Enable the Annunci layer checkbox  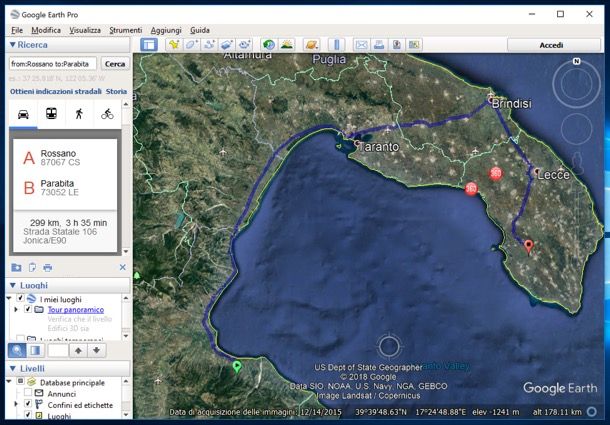tap(28, 392)
